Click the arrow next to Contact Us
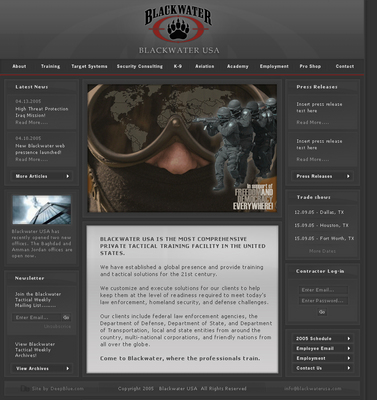 pyautogui.click(x=349, y=368)
